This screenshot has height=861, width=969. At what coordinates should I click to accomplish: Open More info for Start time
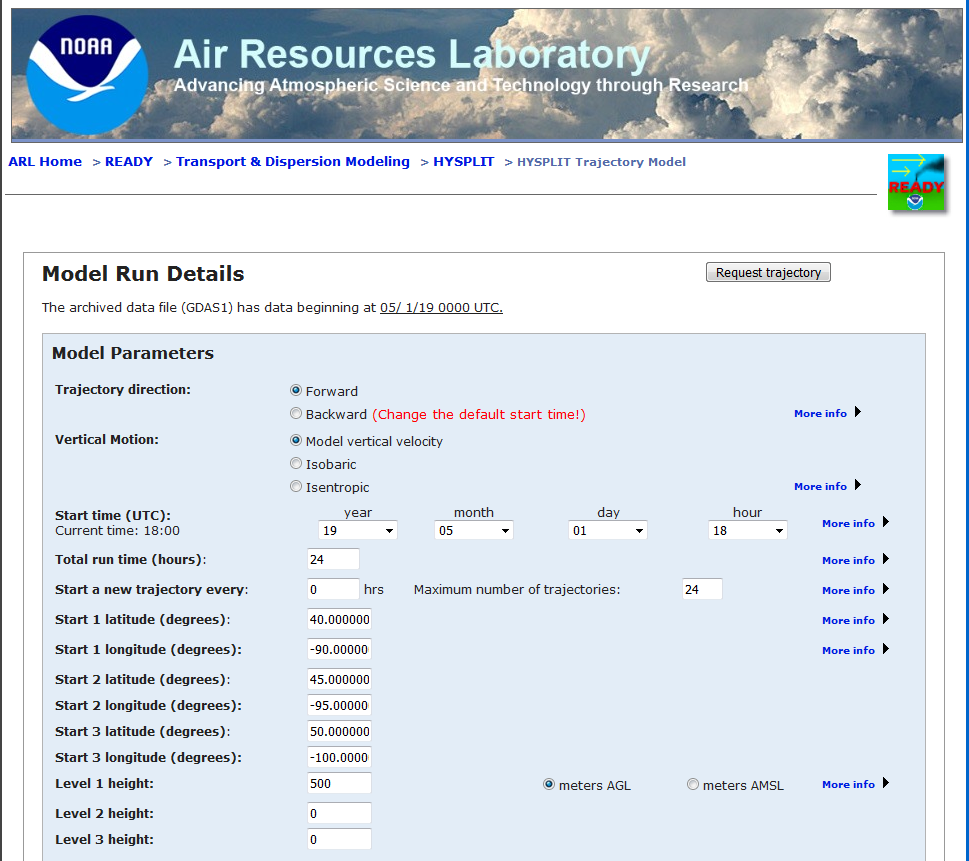[848, 524]
